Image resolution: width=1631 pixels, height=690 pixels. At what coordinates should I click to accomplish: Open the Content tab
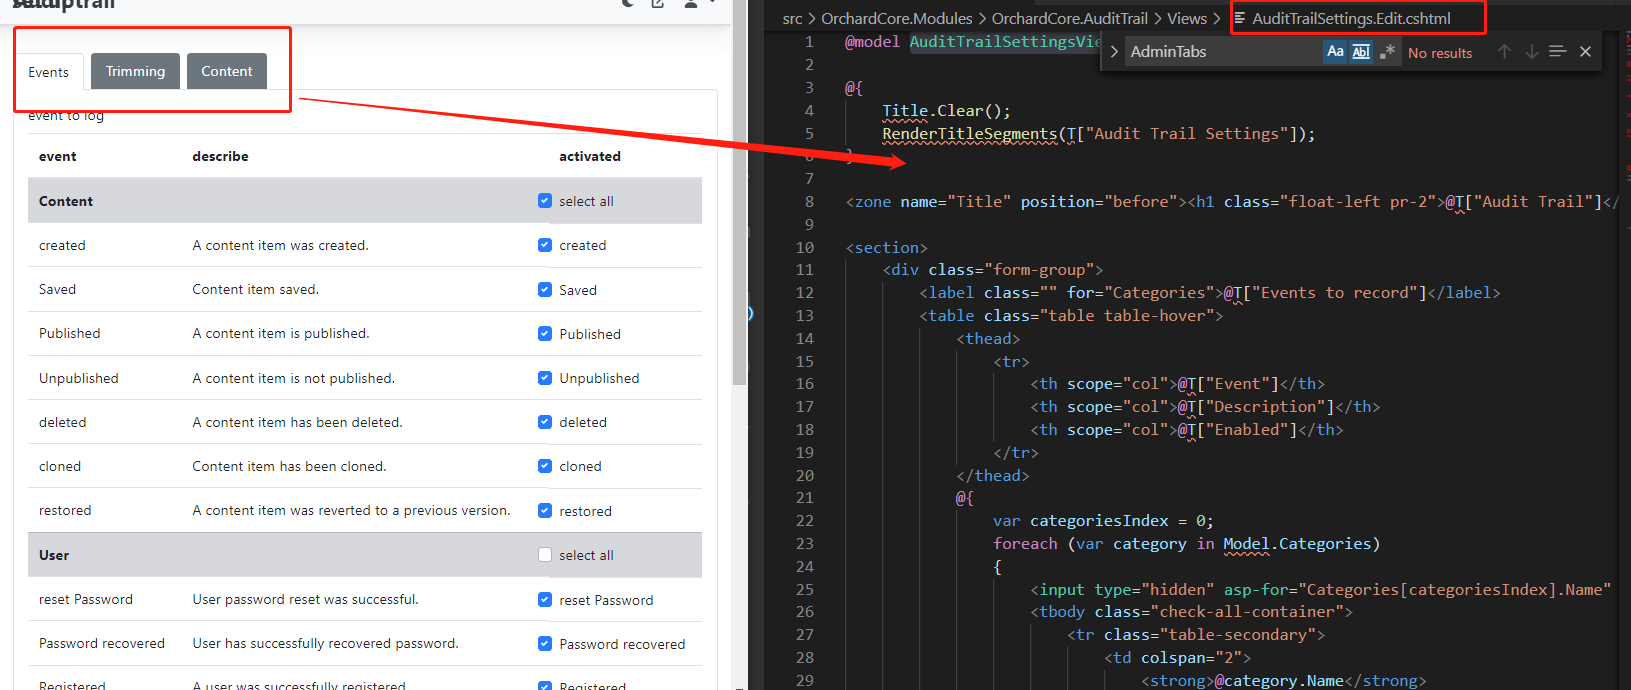[x=227, y=71]
